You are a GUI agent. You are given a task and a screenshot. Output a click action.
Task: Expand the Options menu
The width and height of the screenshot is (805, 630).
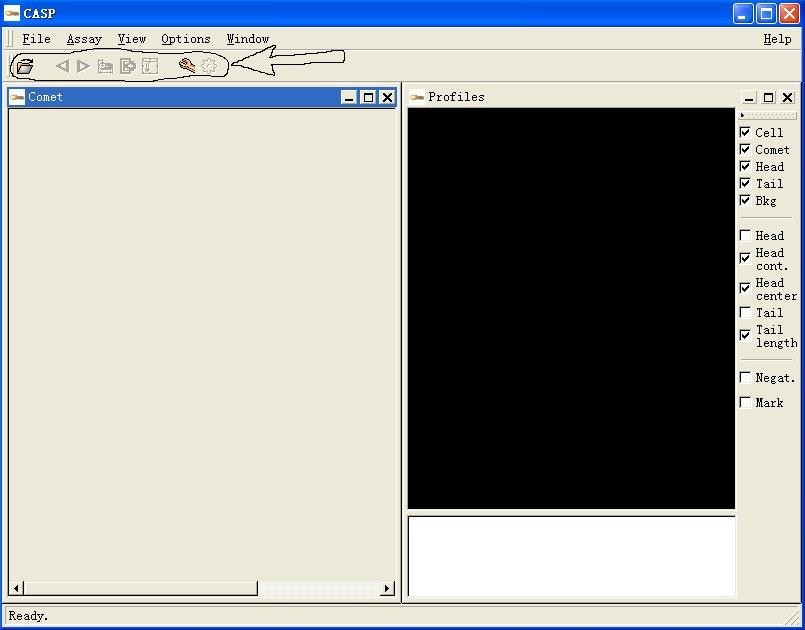click(x=186, y=39)
